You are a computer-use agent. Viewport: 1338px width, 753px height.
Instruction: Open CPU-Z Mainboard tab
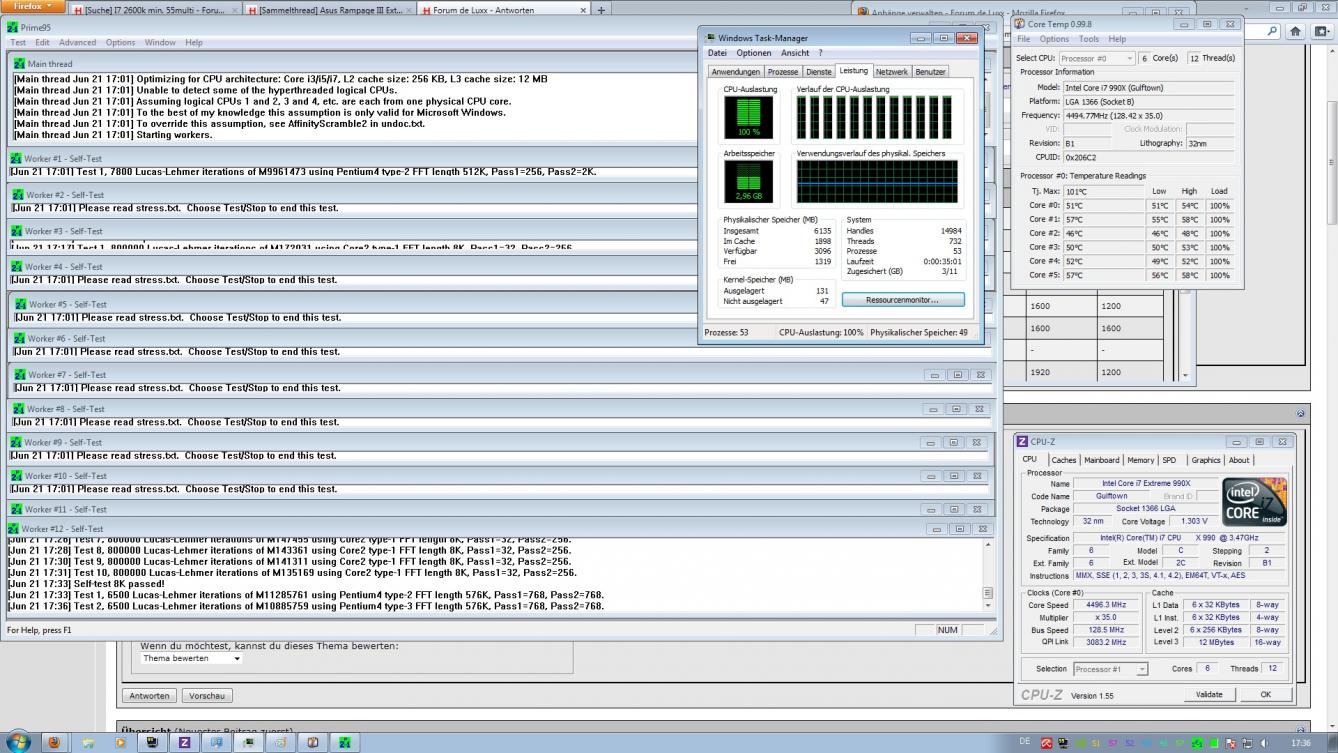pos(1102,460)
